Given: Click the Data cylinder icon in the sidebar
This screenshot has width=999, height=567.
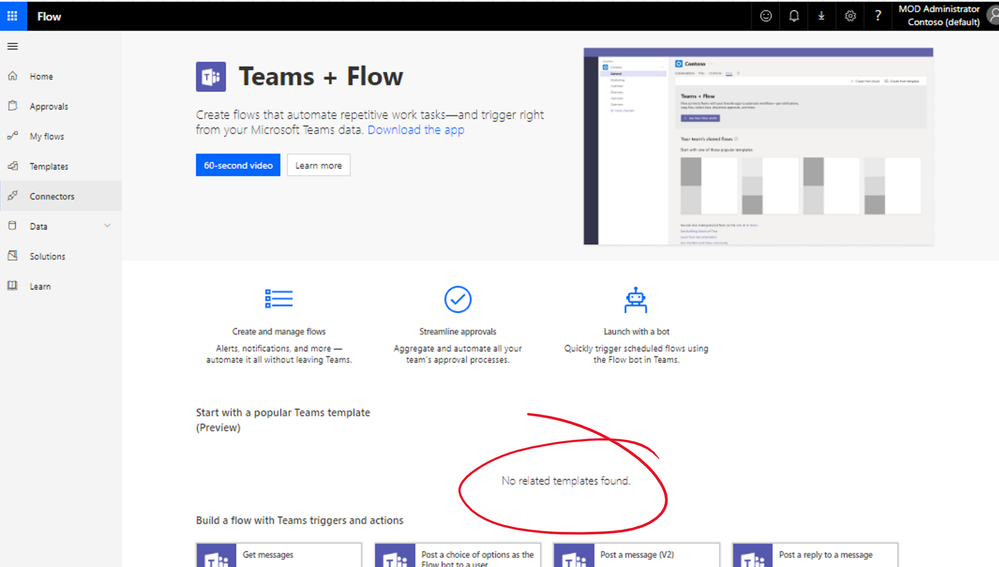Looking at the screenshot, I should 13,226.
